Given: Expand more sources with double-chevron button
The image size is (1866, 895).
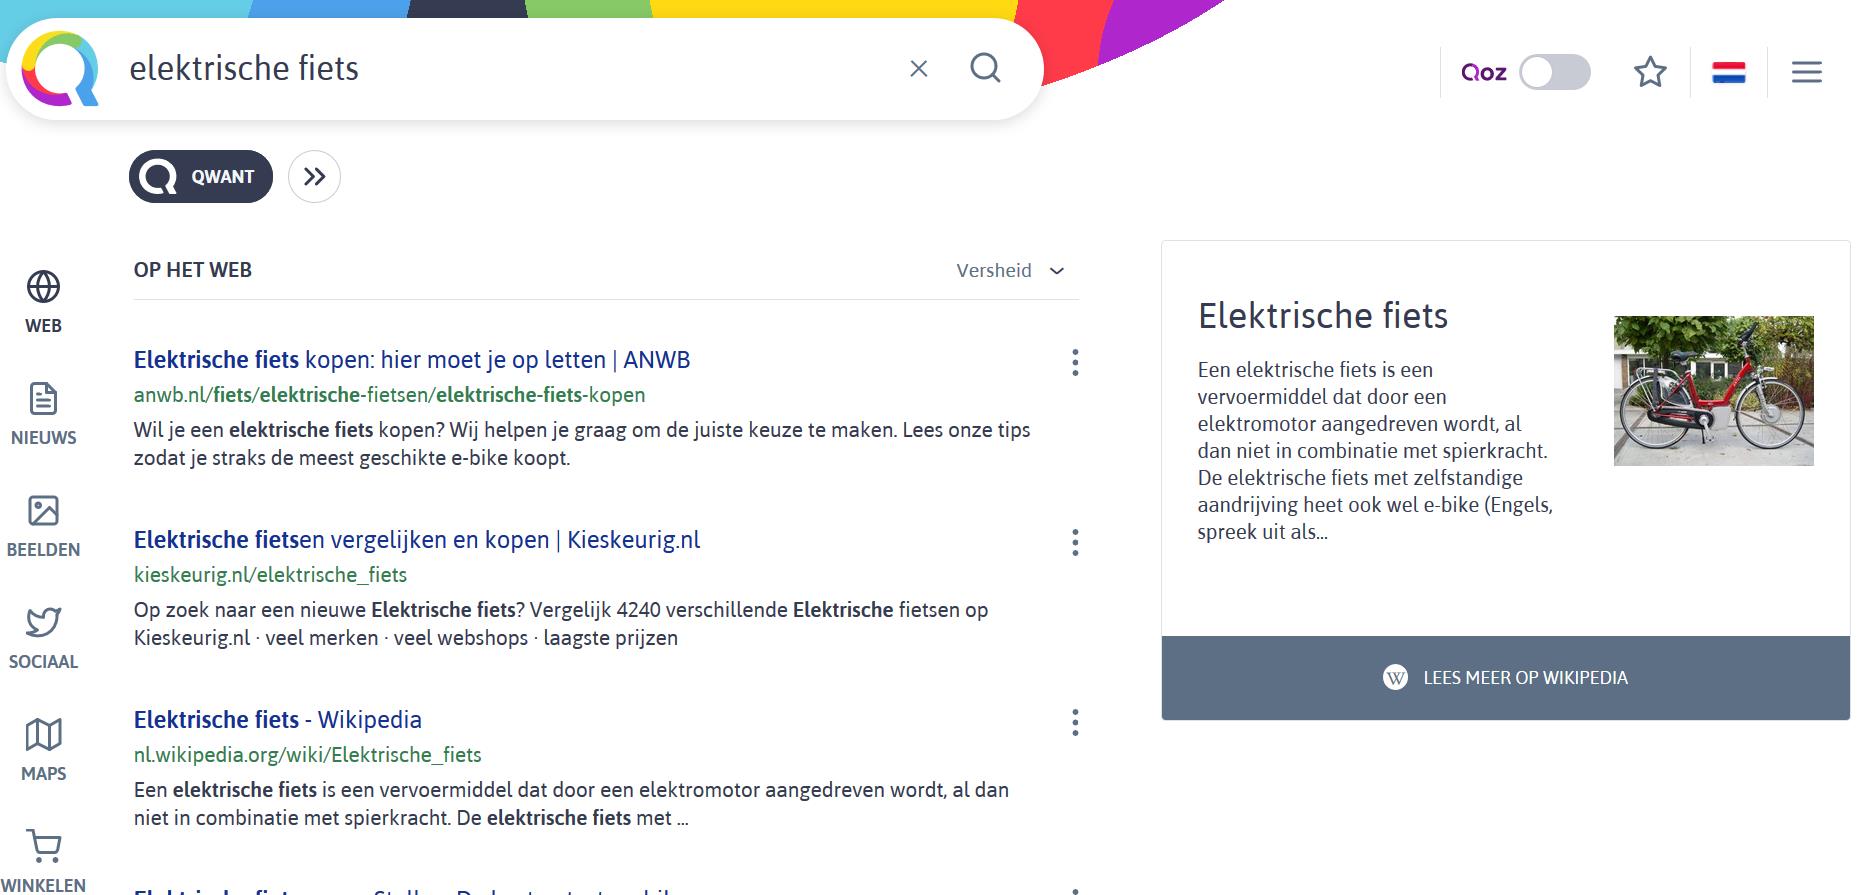Looking at the screenshot, I should pos(314,177).
